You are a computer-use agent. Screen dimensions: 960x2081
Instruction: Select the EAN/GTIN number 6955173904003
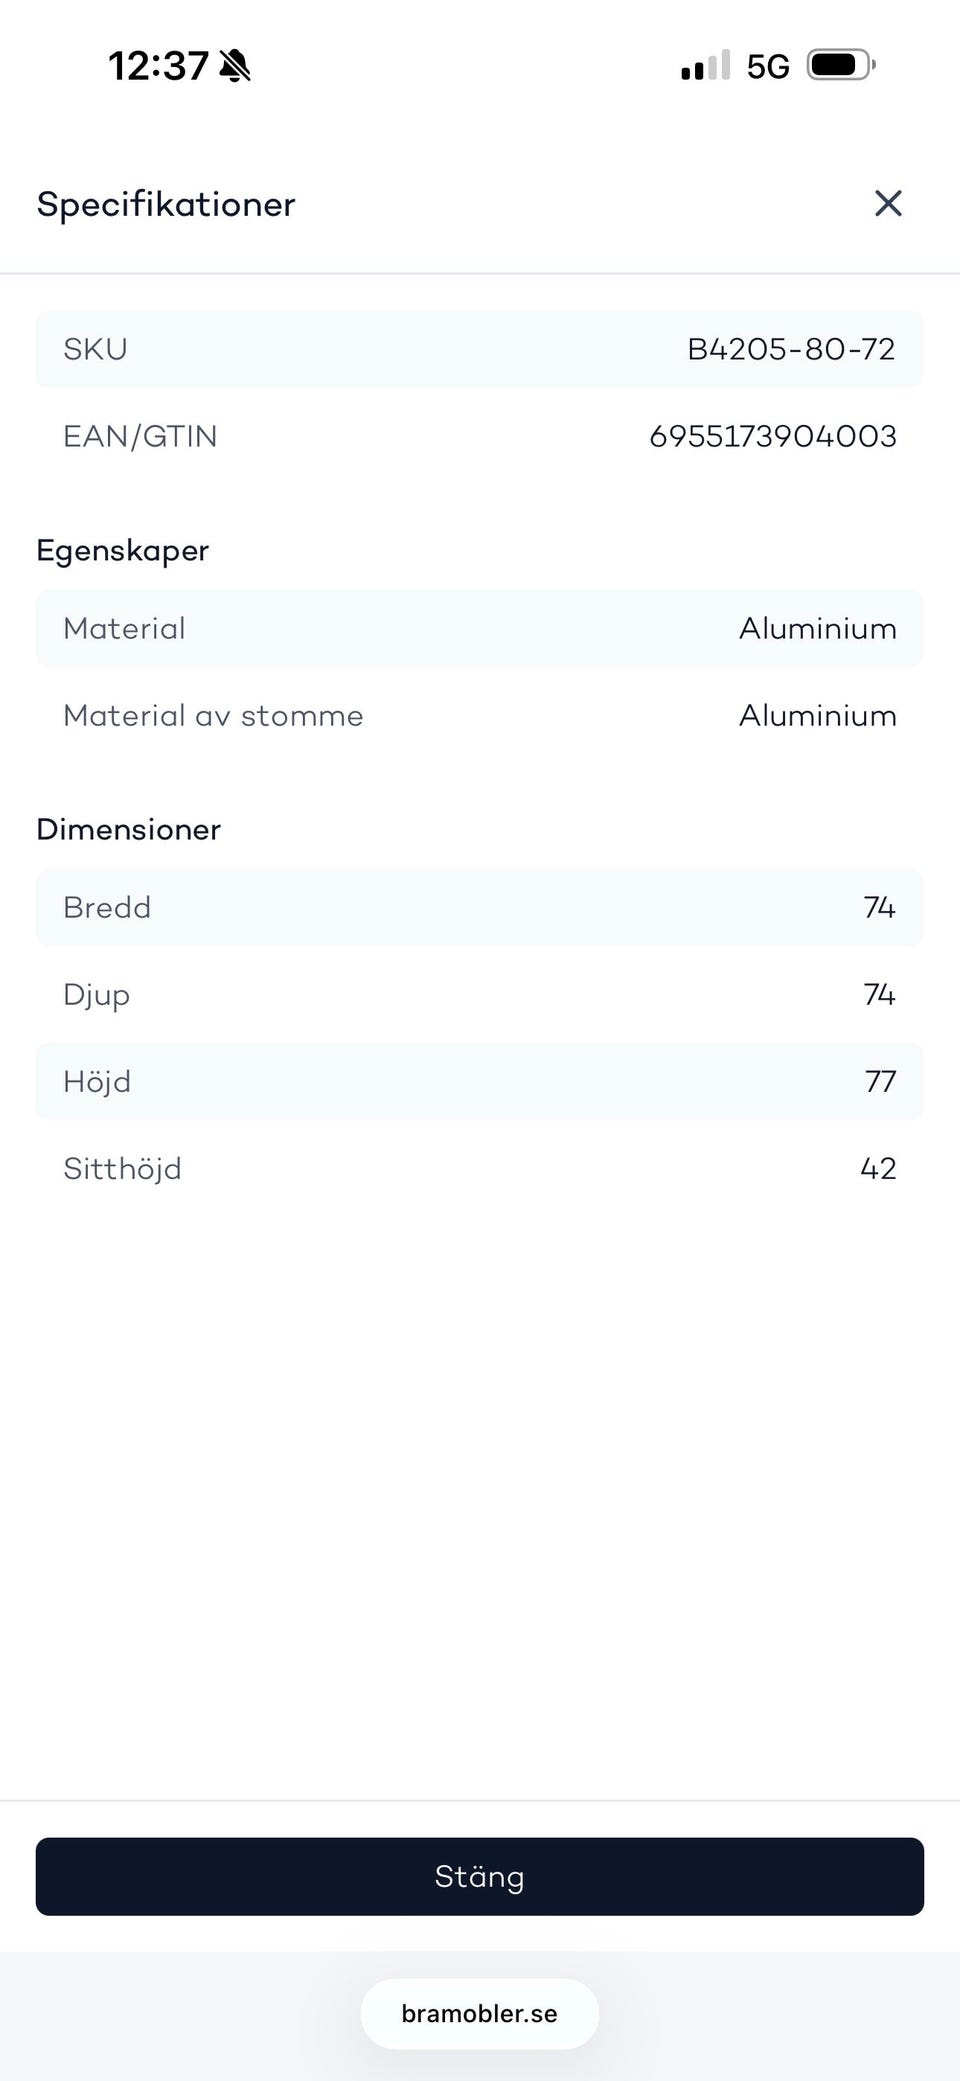[x=772, y=436]
